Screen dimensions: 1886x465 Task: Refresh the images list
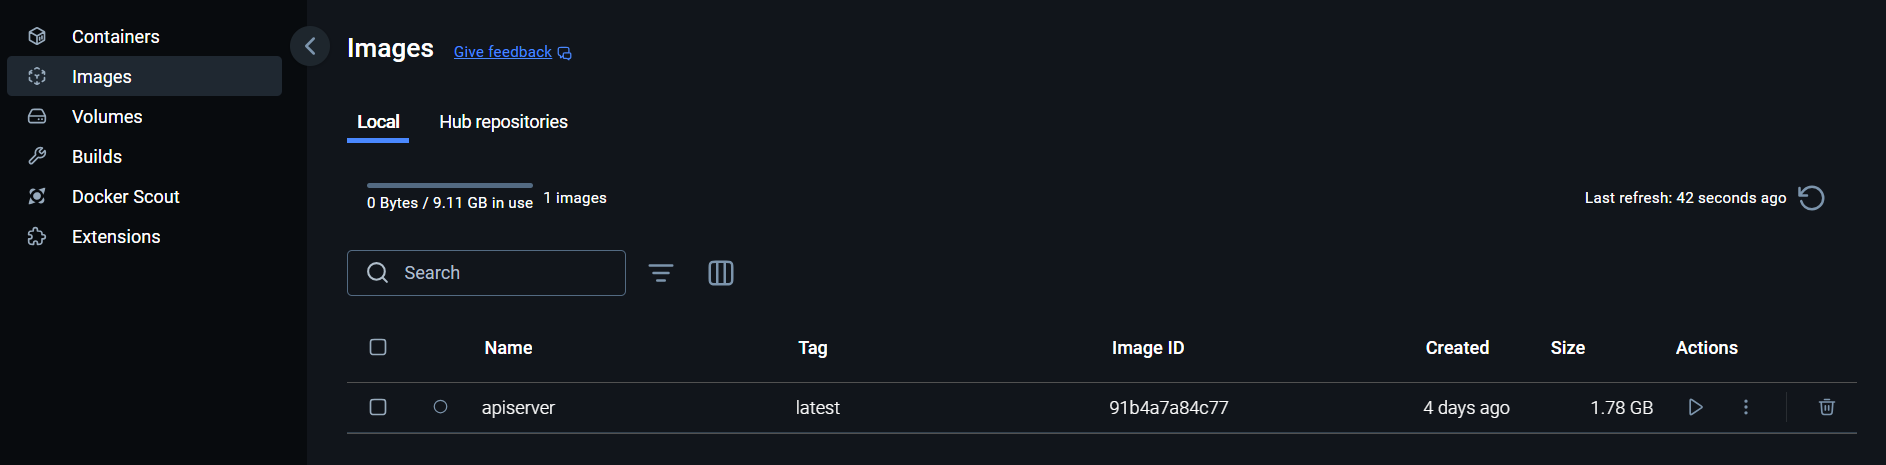click(x=1811, y=198)
